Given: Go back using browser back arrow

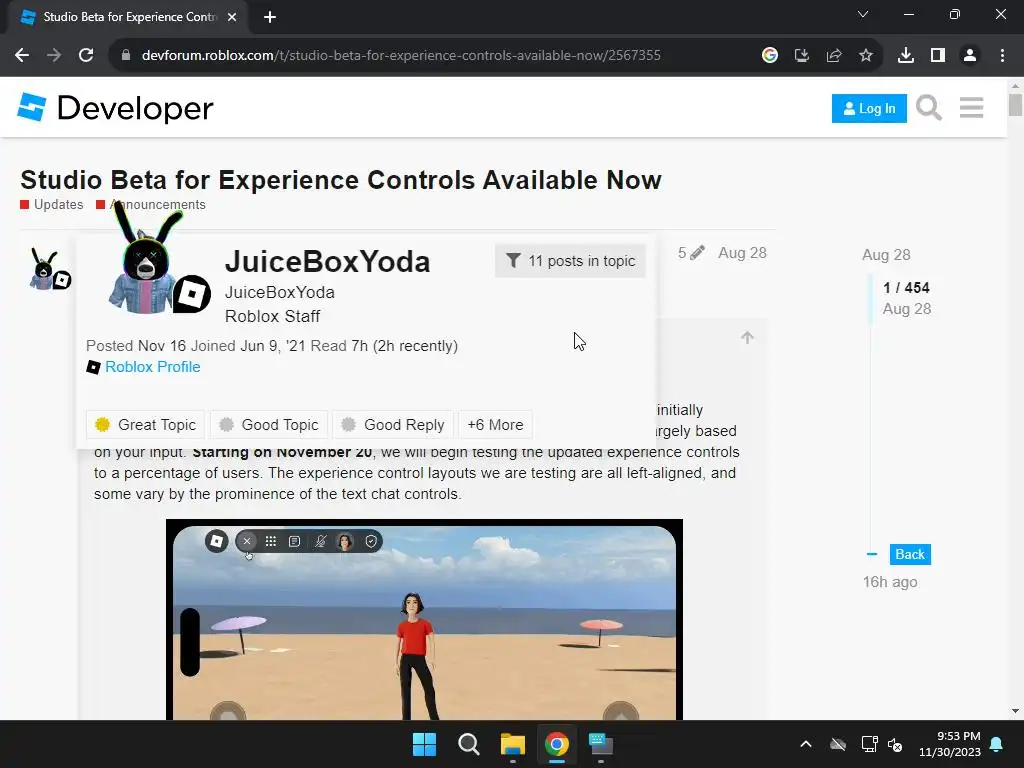Looking at the screenshot, I should tap(22, 56).
